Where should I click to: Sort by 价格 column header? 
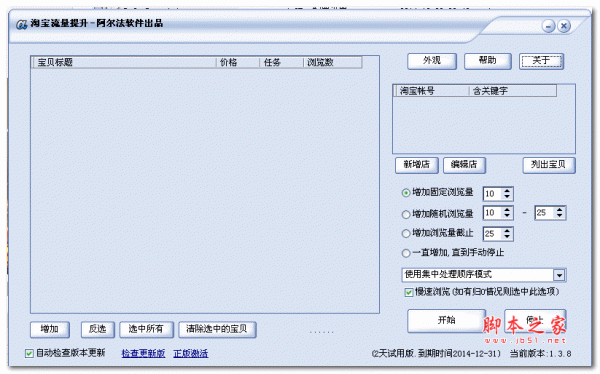tap(238, 62)
